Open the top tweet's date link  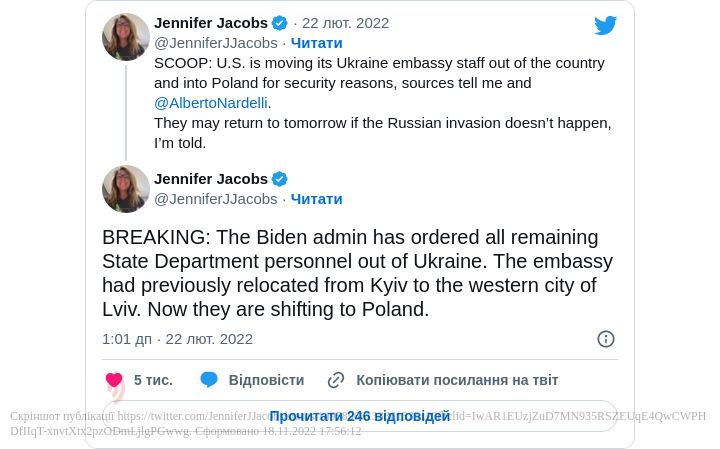coord(345,23)
